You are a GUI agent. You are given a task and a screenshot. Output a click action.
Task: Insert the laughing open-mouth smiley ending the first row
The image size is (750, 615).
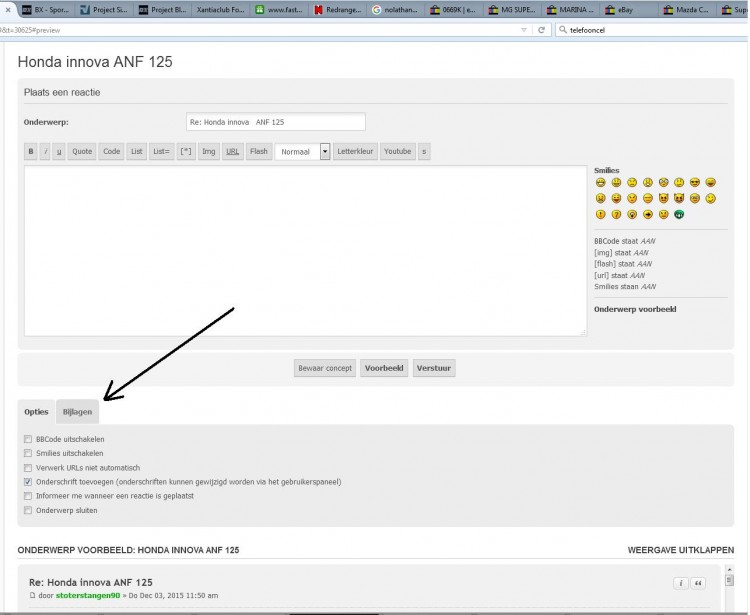[710, 182]
